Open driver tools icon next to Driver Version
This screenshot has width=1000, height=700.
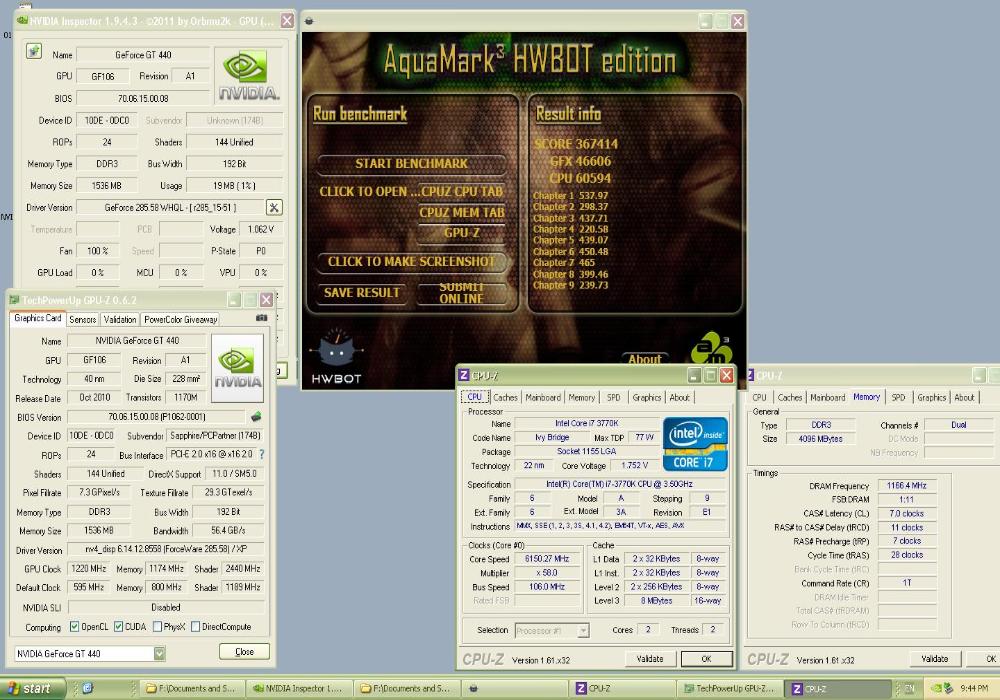click(274, 207)
